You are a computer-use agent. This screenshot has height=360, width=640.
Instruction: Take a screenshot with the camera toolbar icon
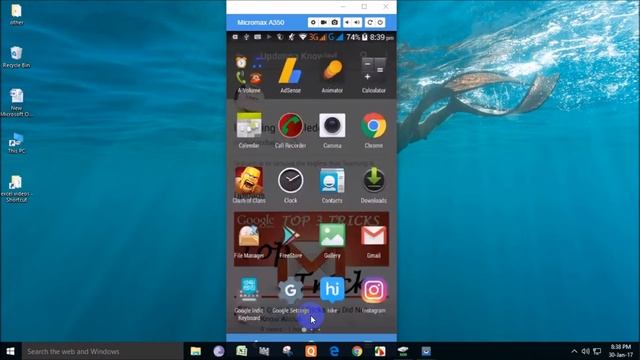(335, 22)
